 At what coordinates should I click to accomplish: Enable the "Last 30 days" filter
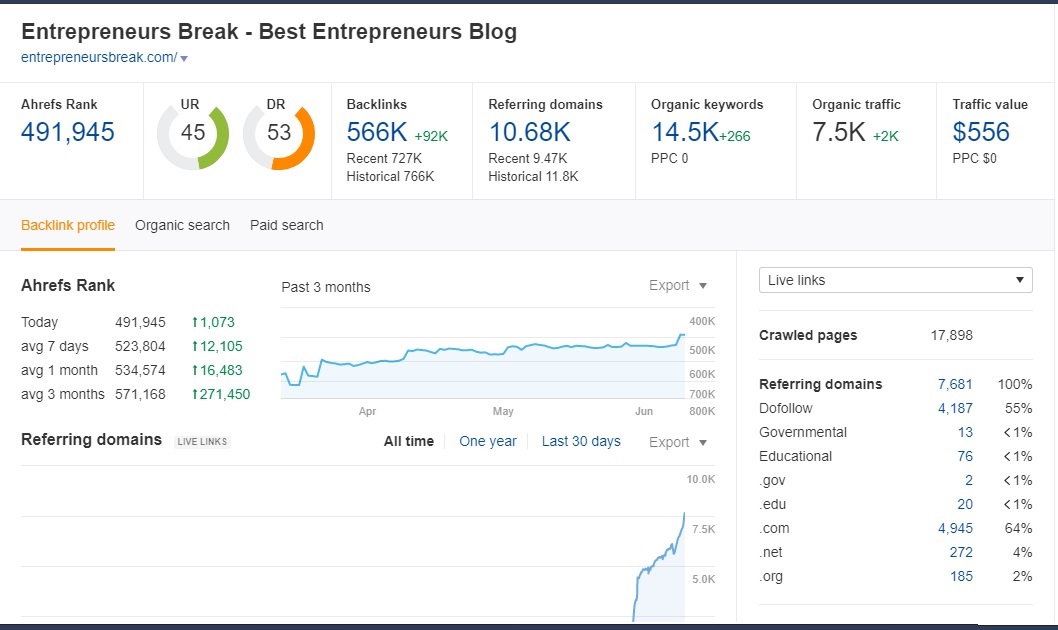tap(581, 441)
